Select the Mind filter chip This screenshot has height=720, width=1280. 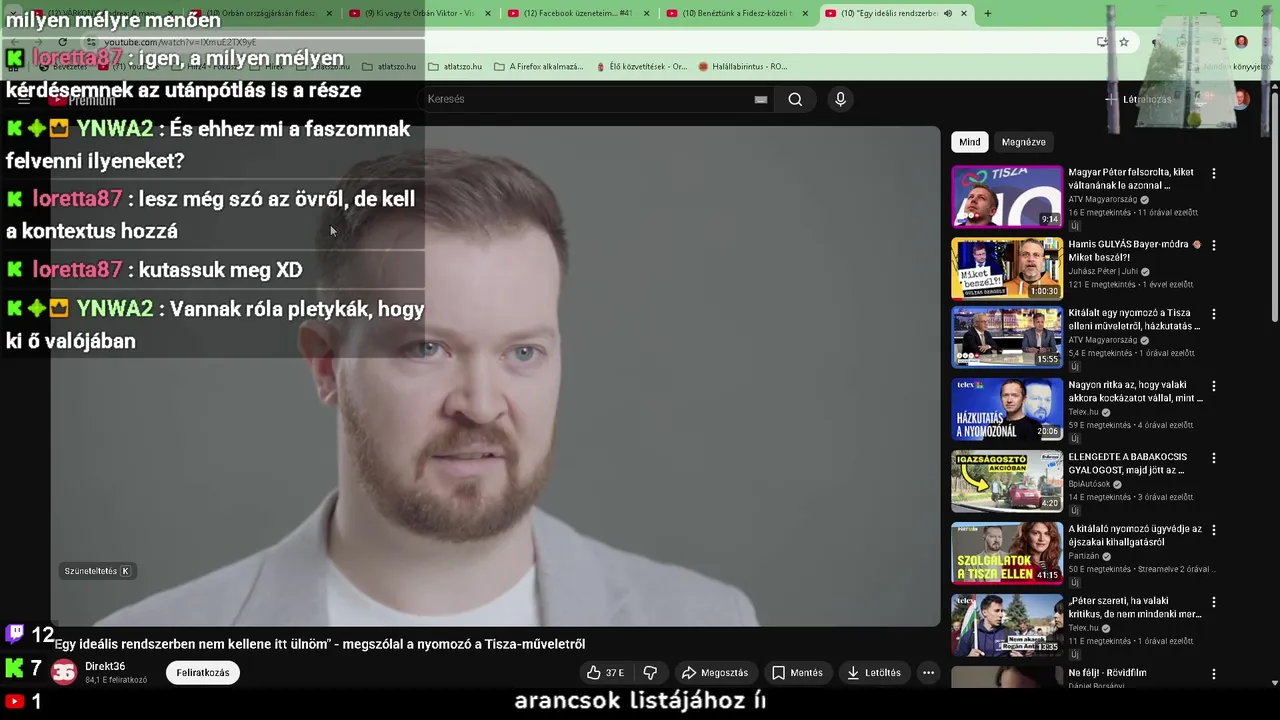970,142
